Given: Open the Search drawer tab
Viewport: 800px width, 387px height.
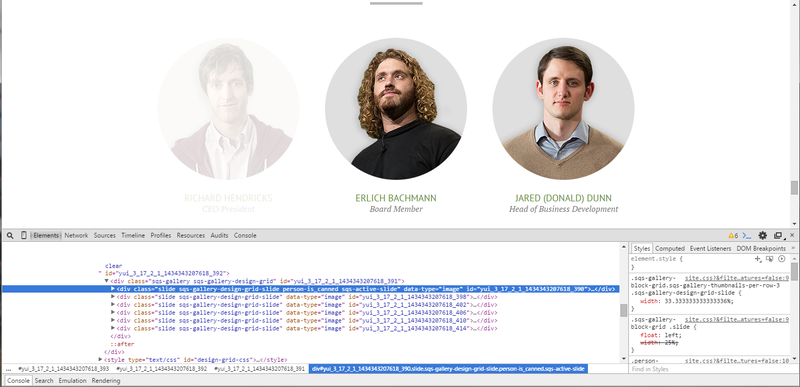Looking at the screenshot, I should point(44,381).
